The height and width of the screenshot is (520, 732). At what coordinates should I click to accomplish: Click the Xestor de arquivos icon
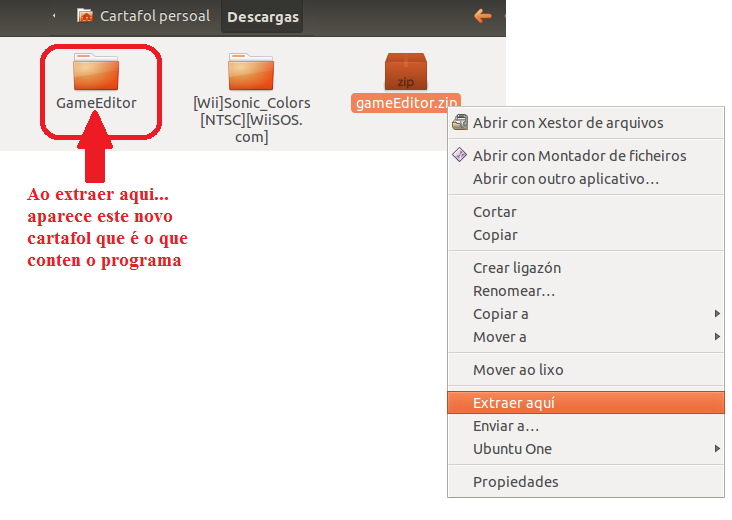point(460,123)
